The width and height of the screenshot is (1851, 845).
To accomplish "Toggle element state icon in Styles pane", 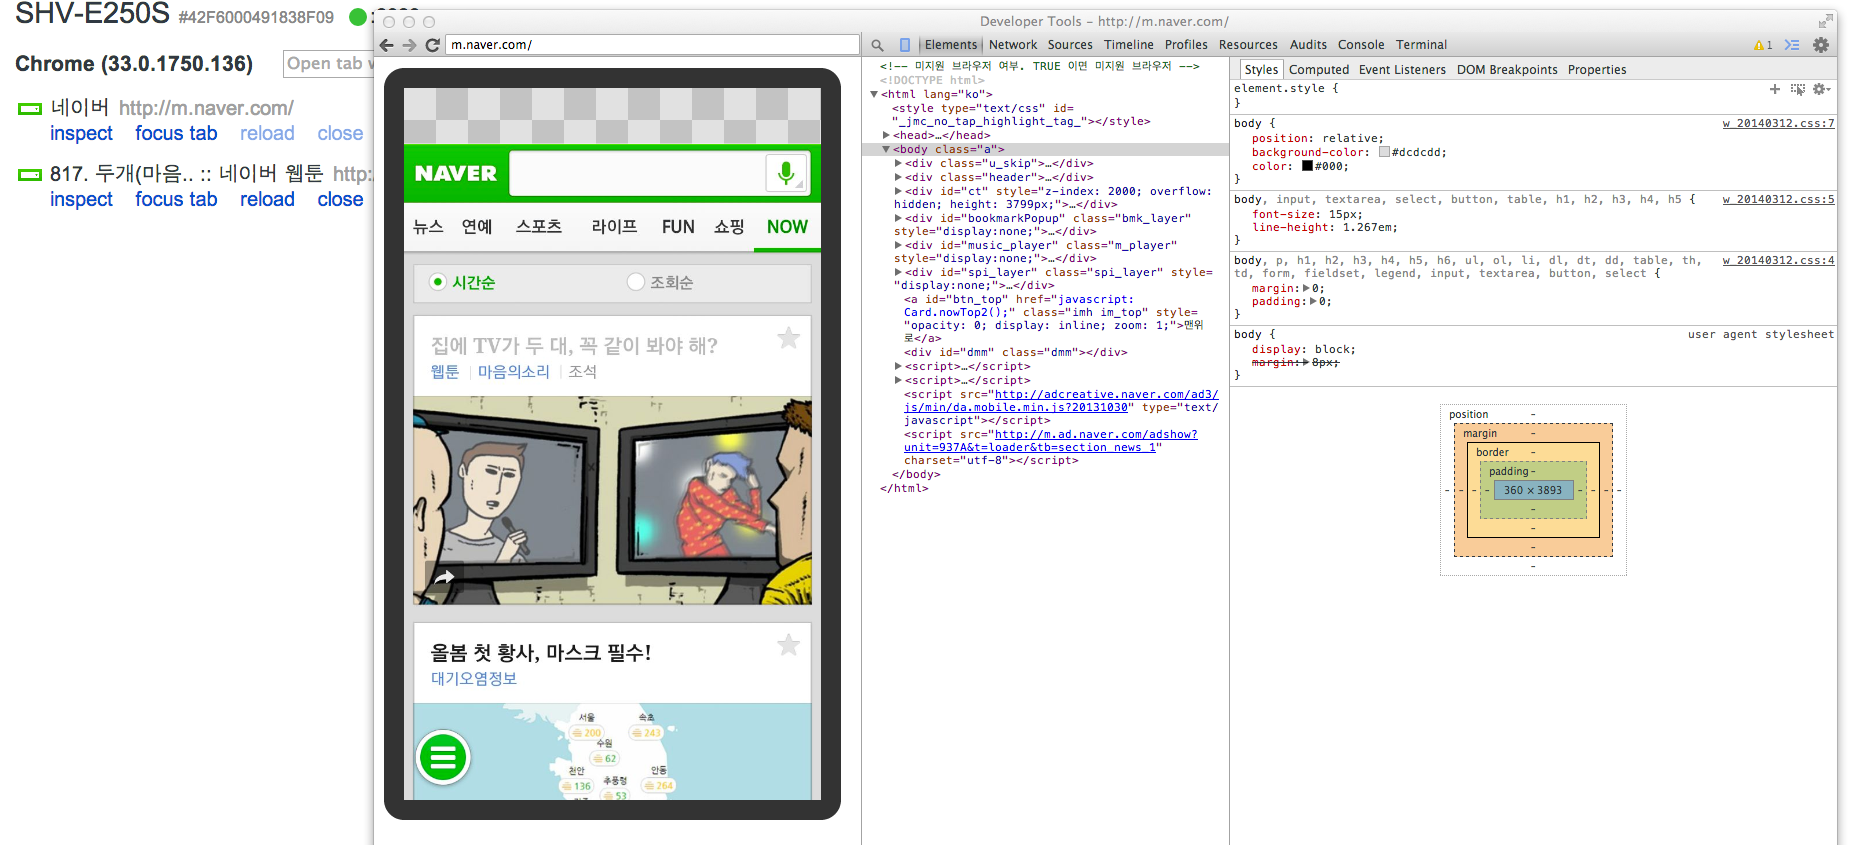I will pos(1798,89).
